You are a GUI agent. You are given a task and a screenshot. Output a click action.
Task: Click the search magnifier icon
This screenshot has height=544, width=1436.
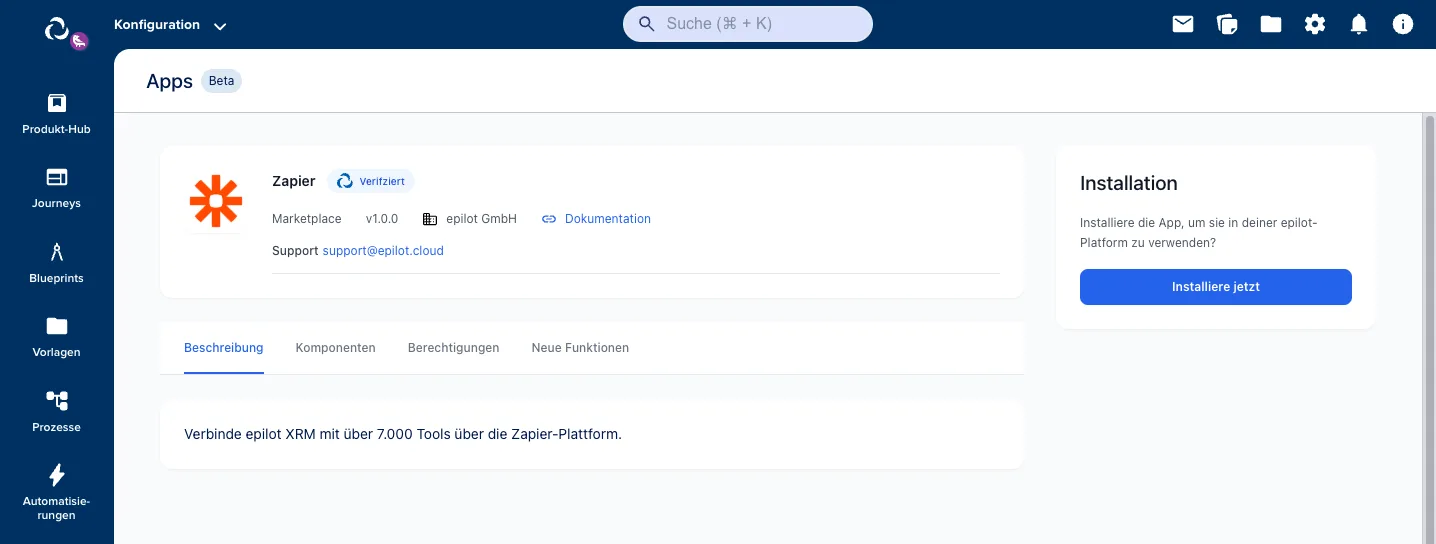point(647,24)
